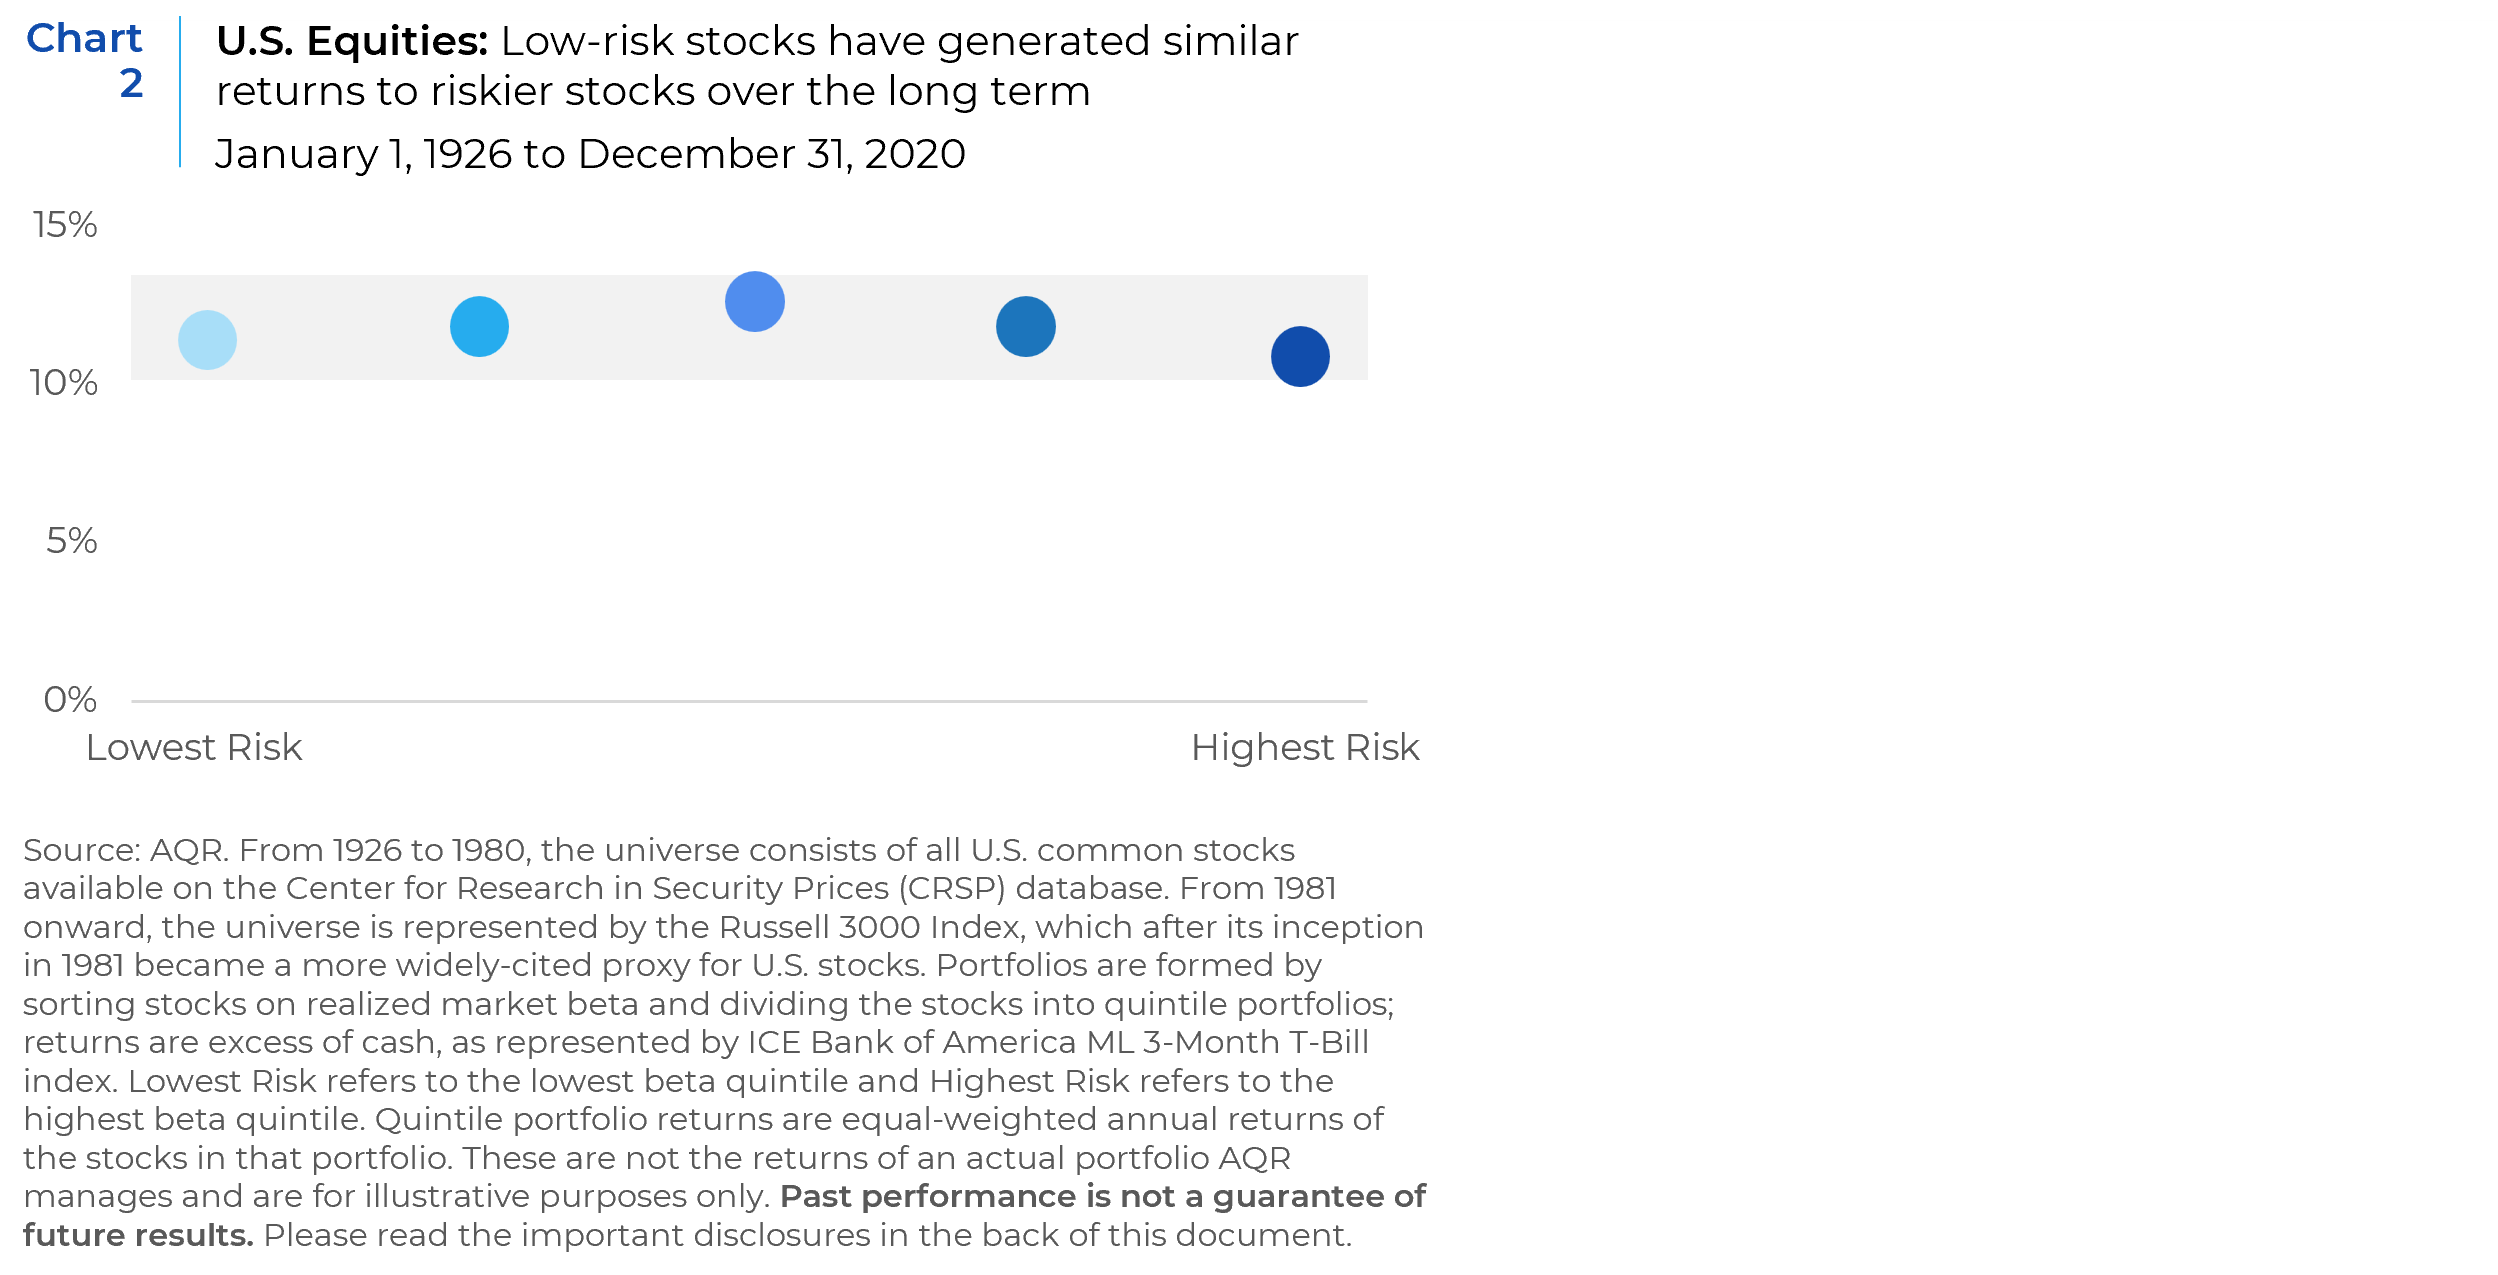Click the 'Lowest Risk' axis label
Viewport: 2498px width, 1275px height.
pos(193,747)
